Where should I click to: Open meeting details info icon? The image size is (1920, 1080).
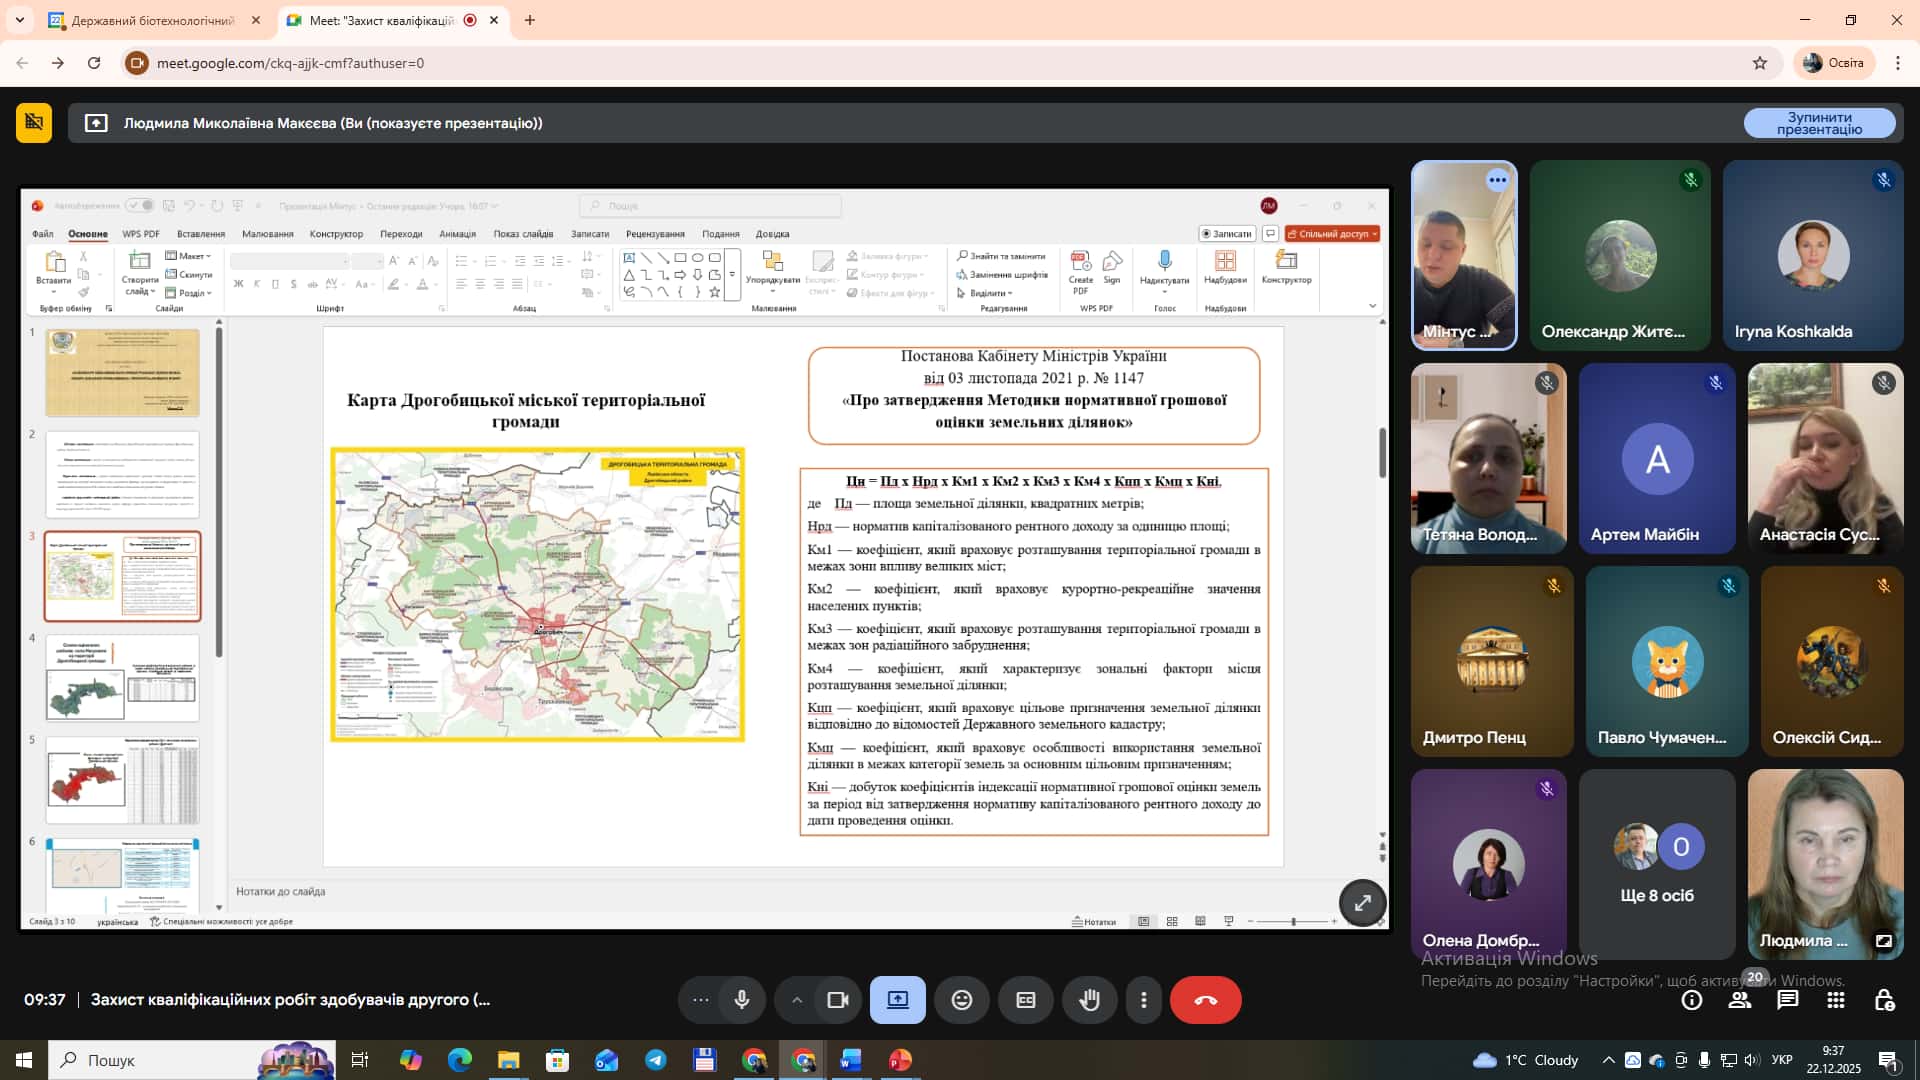point(1692,1000)
